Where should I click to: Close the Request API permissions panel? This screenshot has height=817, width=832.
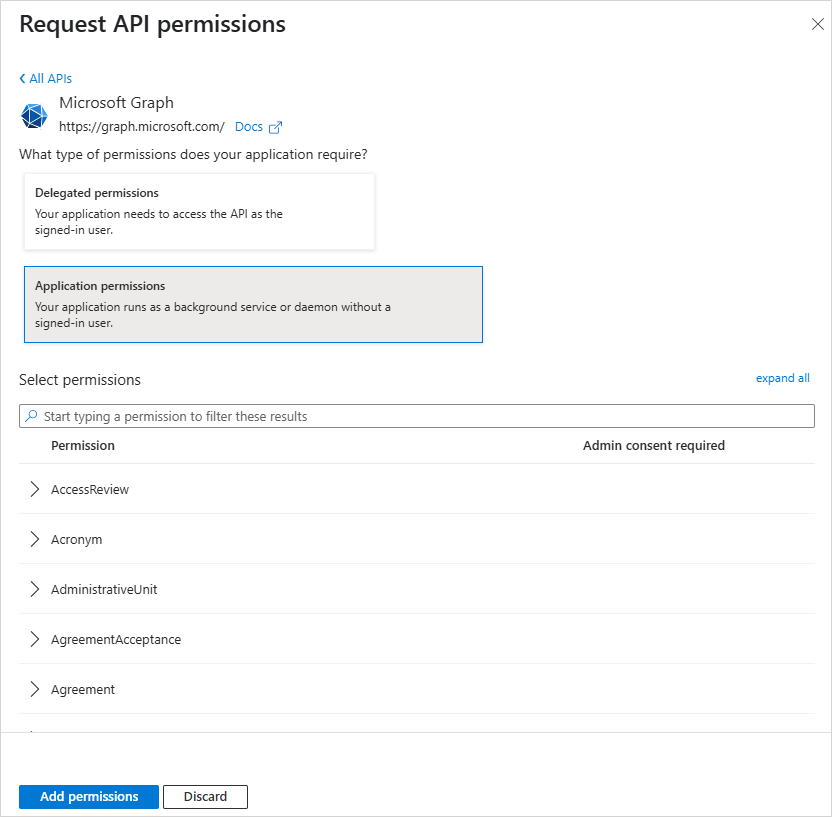click(x=817, y=25)
